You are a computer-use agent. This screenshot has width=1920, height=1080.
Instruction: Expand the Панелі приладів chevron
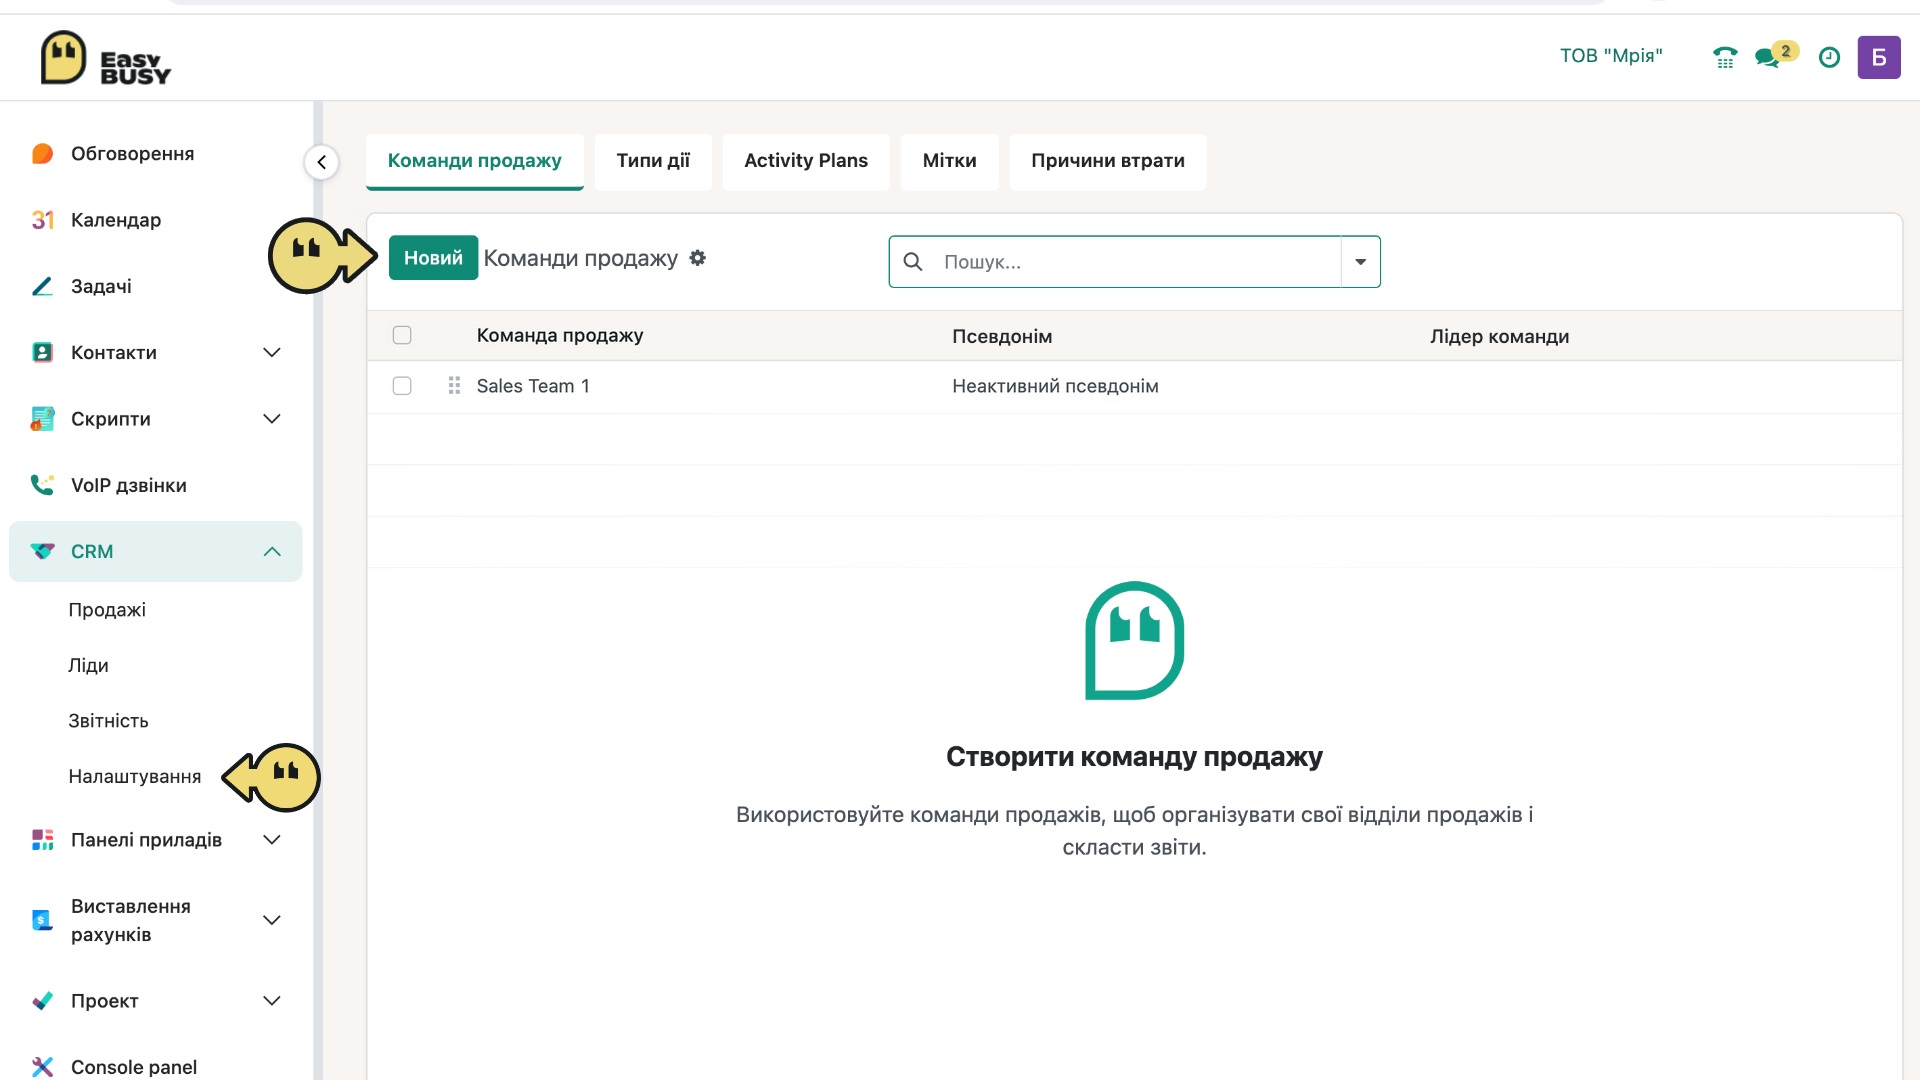(271, 840)
